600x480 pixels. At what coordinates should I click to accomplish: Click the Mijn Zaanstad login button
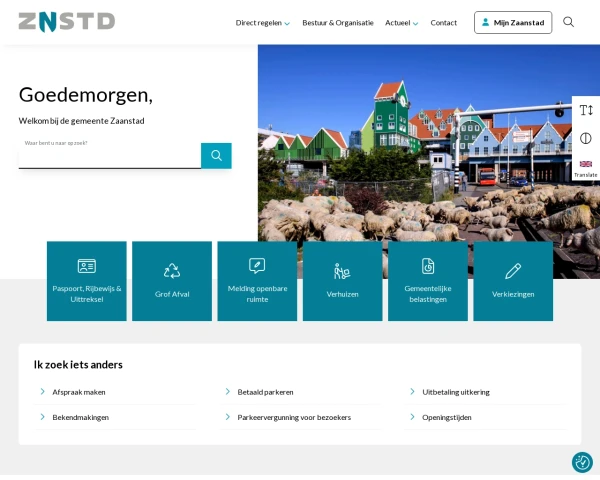point(512,23)
